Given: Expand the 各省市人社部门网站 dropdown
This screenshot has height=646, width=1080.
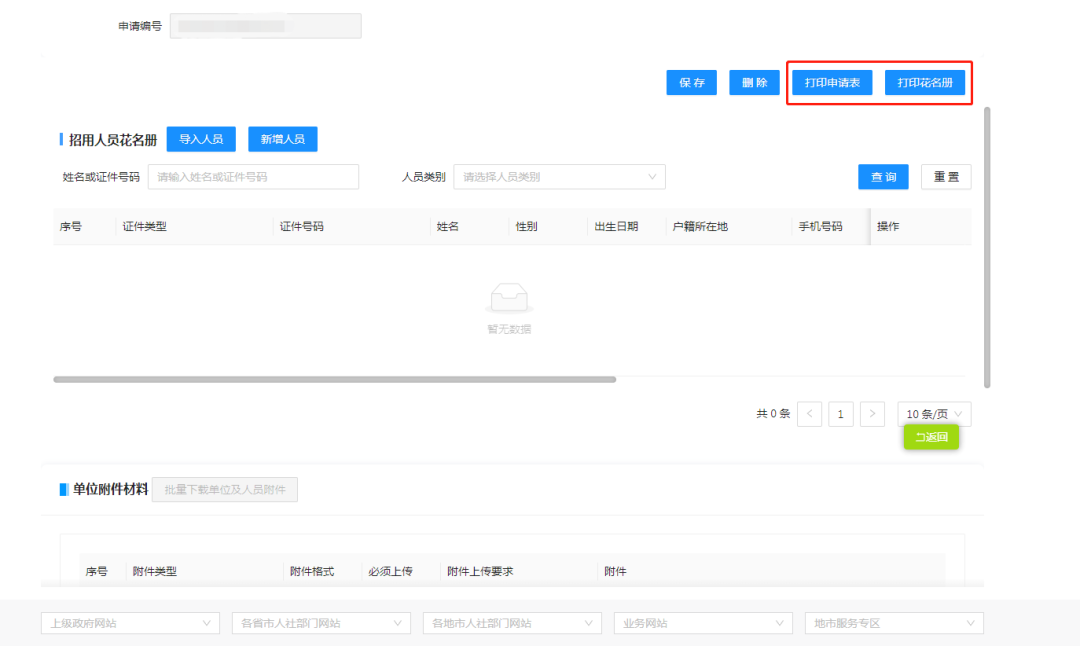Looking at the screenshot, I should tap(321, 623).
